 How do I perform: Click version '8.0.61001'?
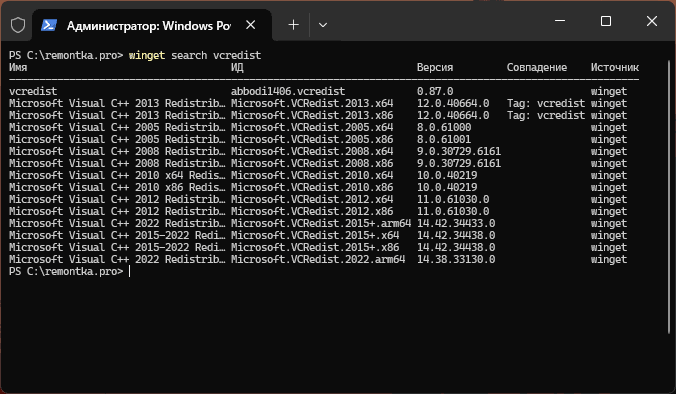444,139
